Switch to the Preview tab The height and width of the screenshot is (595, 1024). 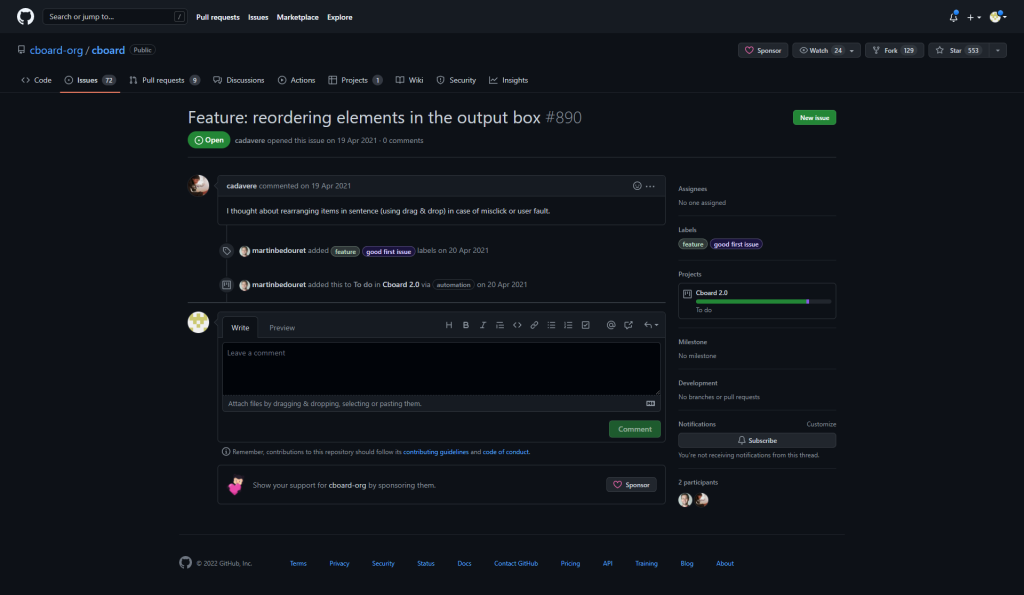(x=282, y=328)
